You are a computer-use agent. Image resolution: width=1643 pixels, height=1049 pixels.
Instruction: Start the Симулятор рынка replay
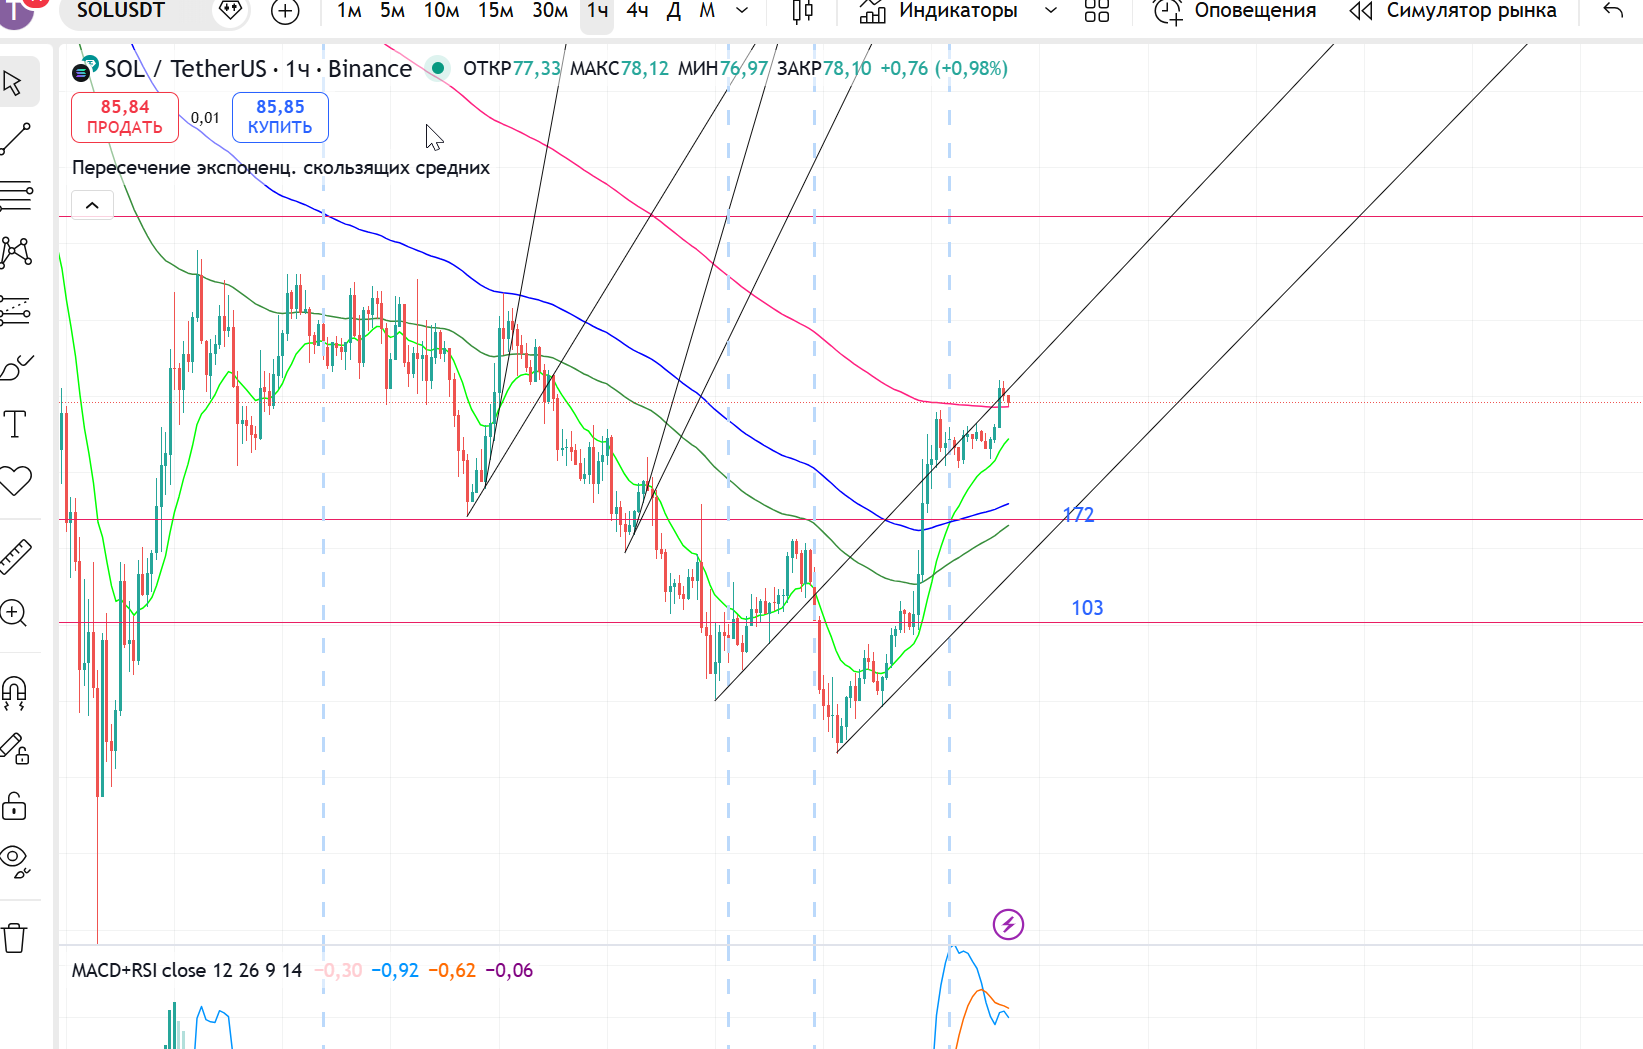click(x=1452, y=11)
